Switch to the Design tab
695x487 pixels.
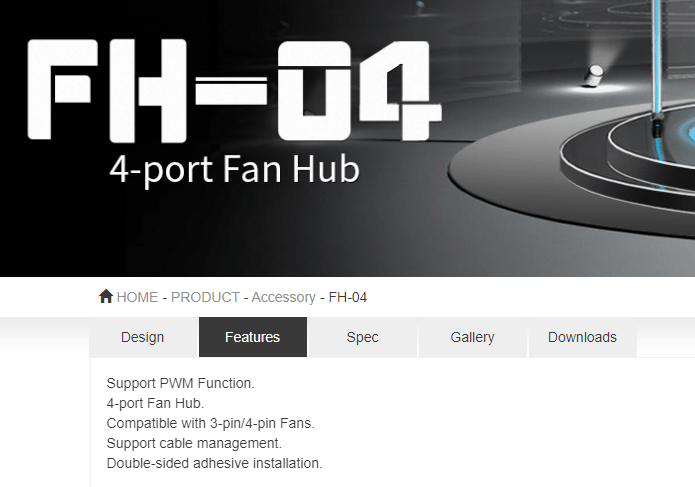click(x=143, y=337)
